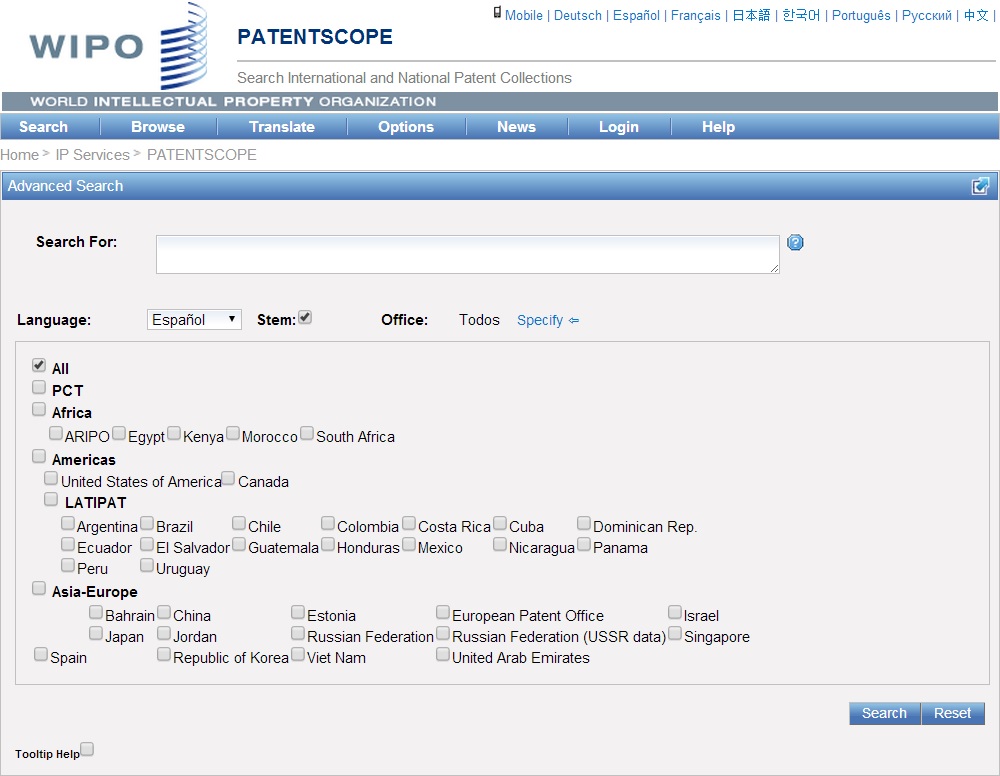Check the Kenya checkbox

[174, 433]
